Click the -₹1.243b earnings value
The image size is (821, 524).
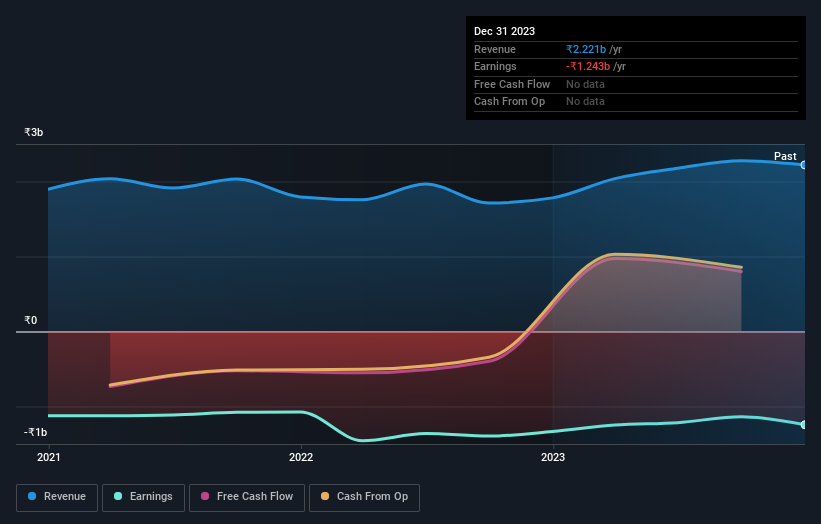[587, 66]
